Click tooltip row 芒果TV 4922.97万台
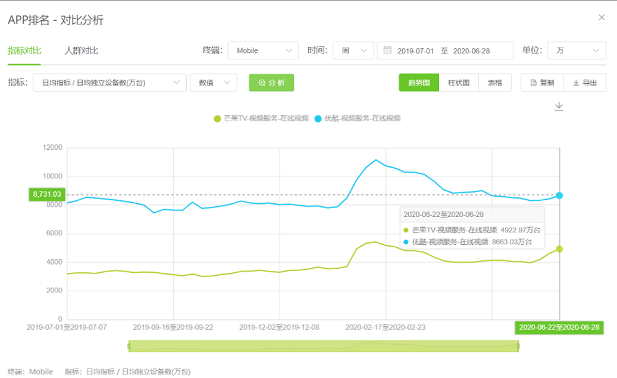This screenshot has height=378, width=617. [x=472, y=230]
